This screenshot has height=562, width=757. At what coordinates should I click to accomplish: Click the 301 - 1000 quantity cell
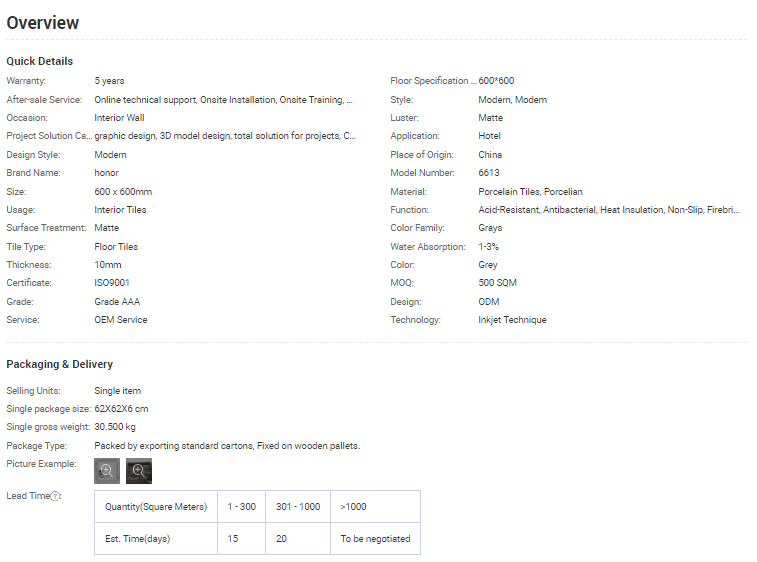point(298,507)
